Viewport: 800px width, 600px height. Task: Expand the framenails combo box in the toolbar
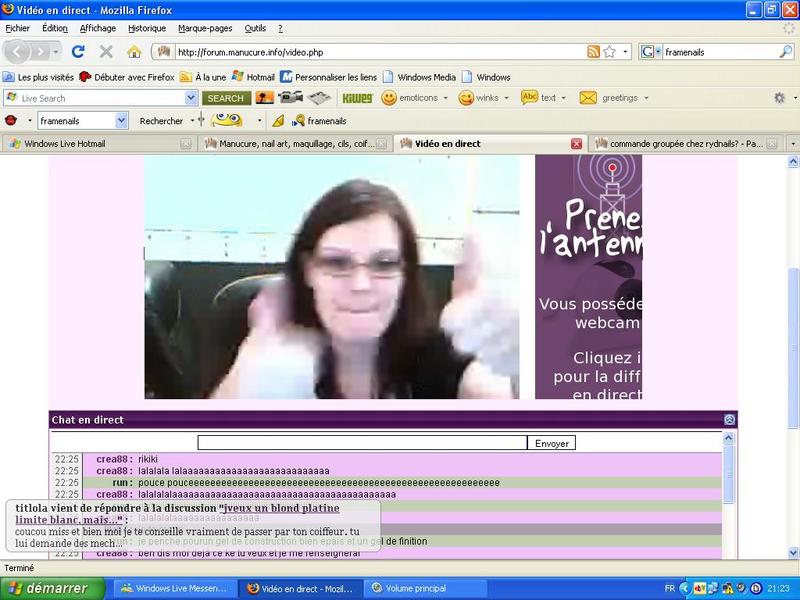pyautogui.click(x=121, y=120)
